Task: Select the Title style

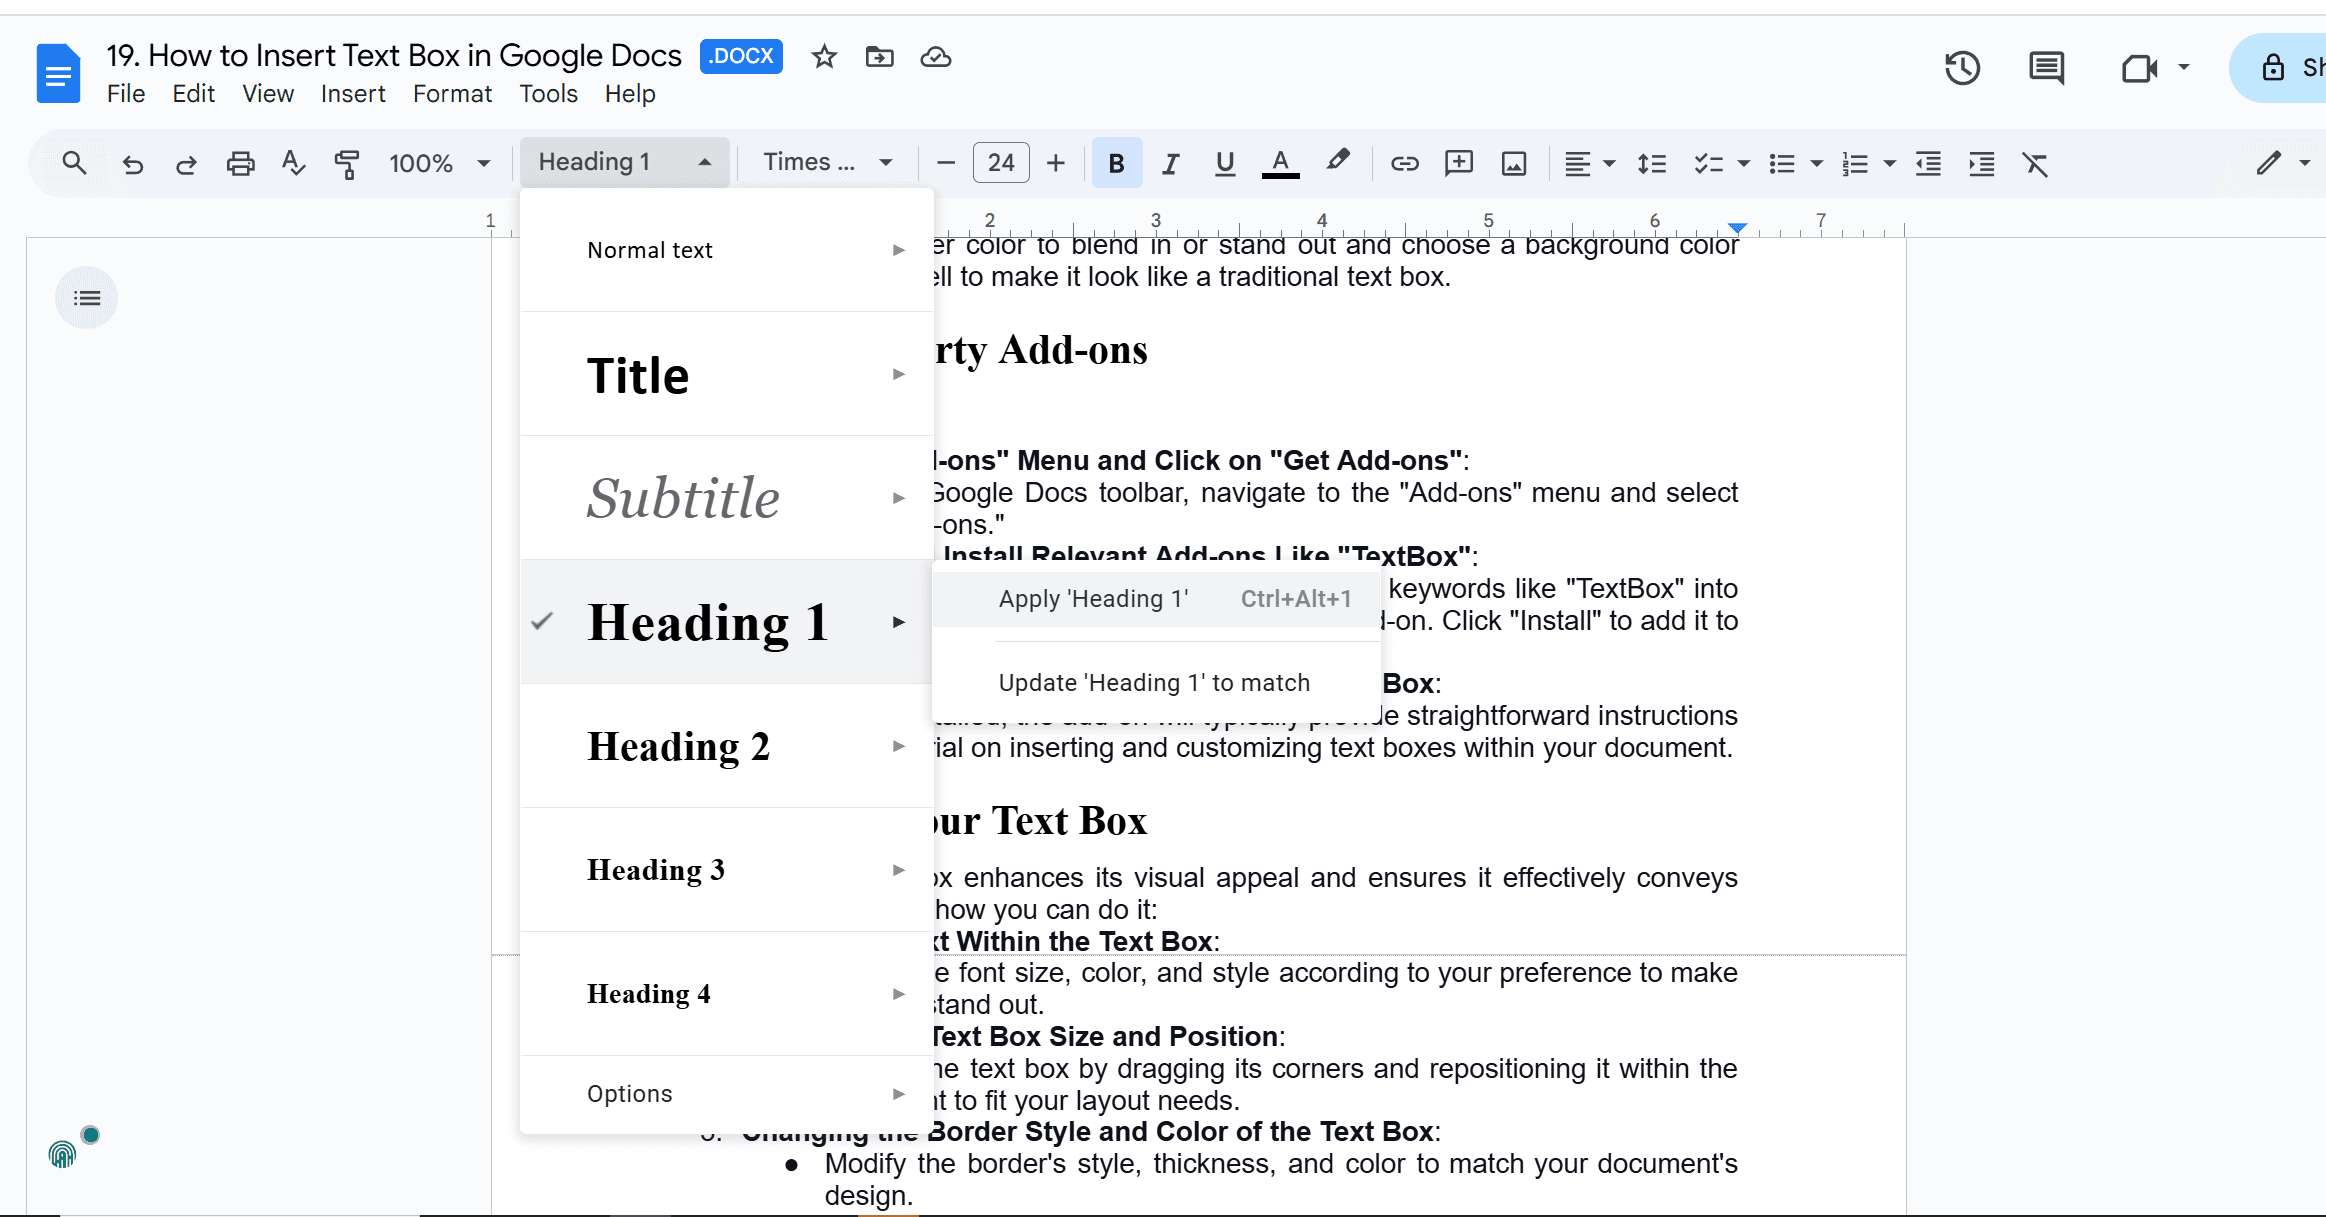Action: pos(727,374)
